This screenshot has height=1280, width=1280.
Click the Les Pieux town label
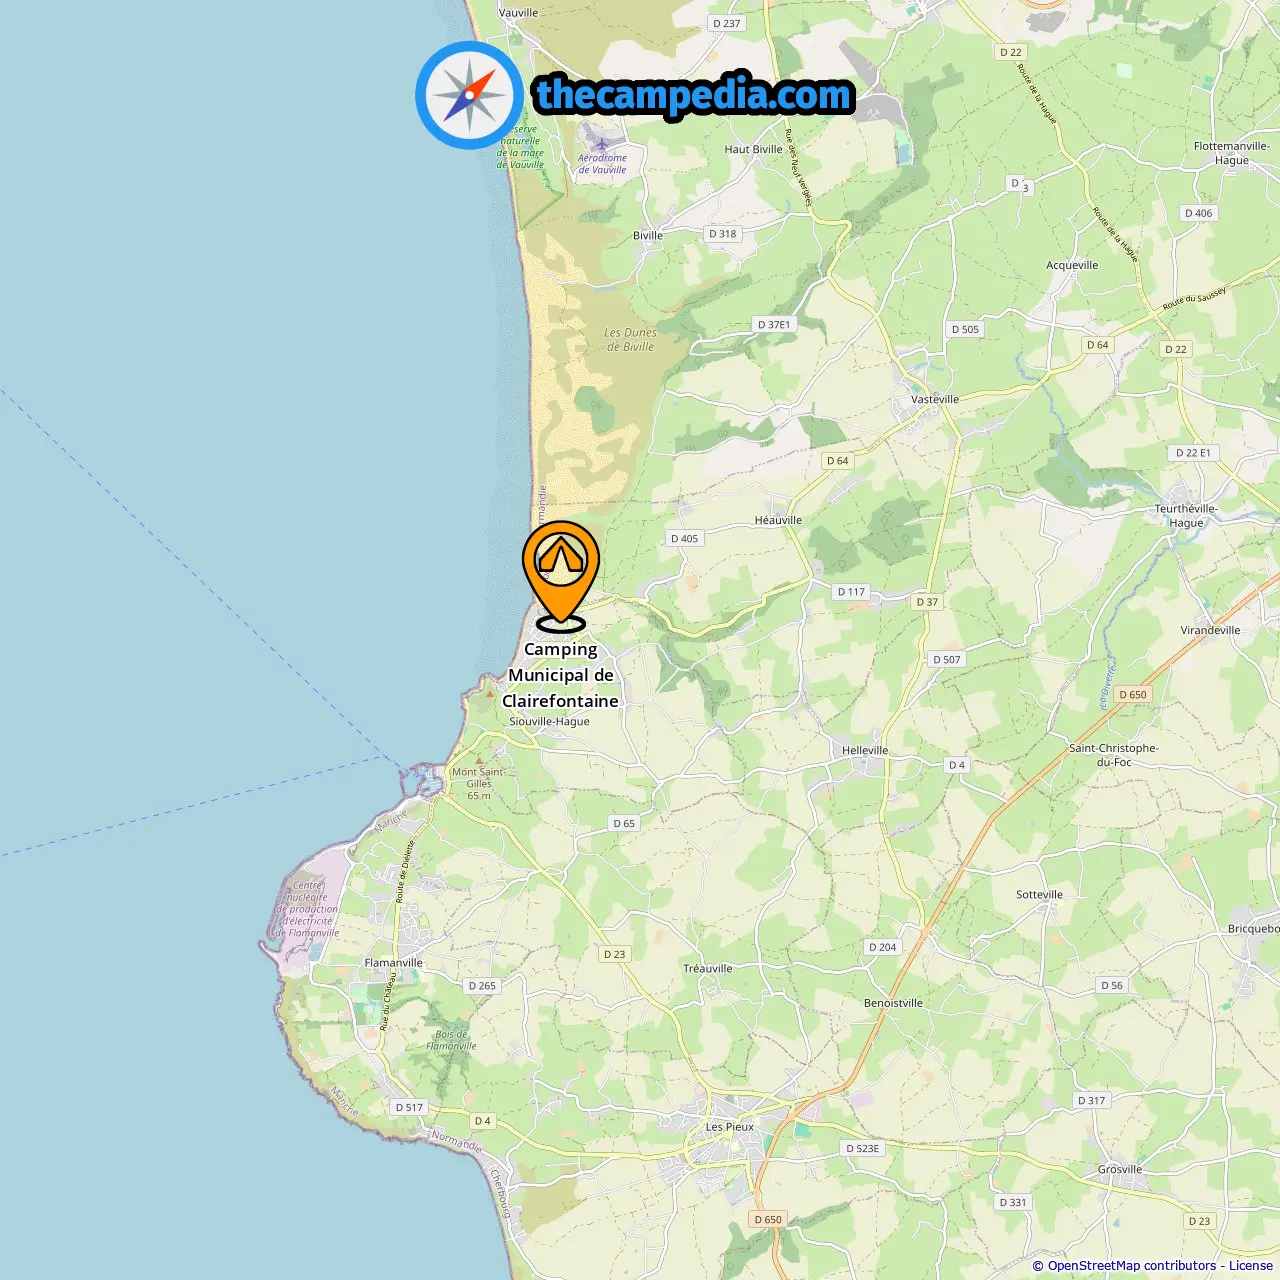730,1127
